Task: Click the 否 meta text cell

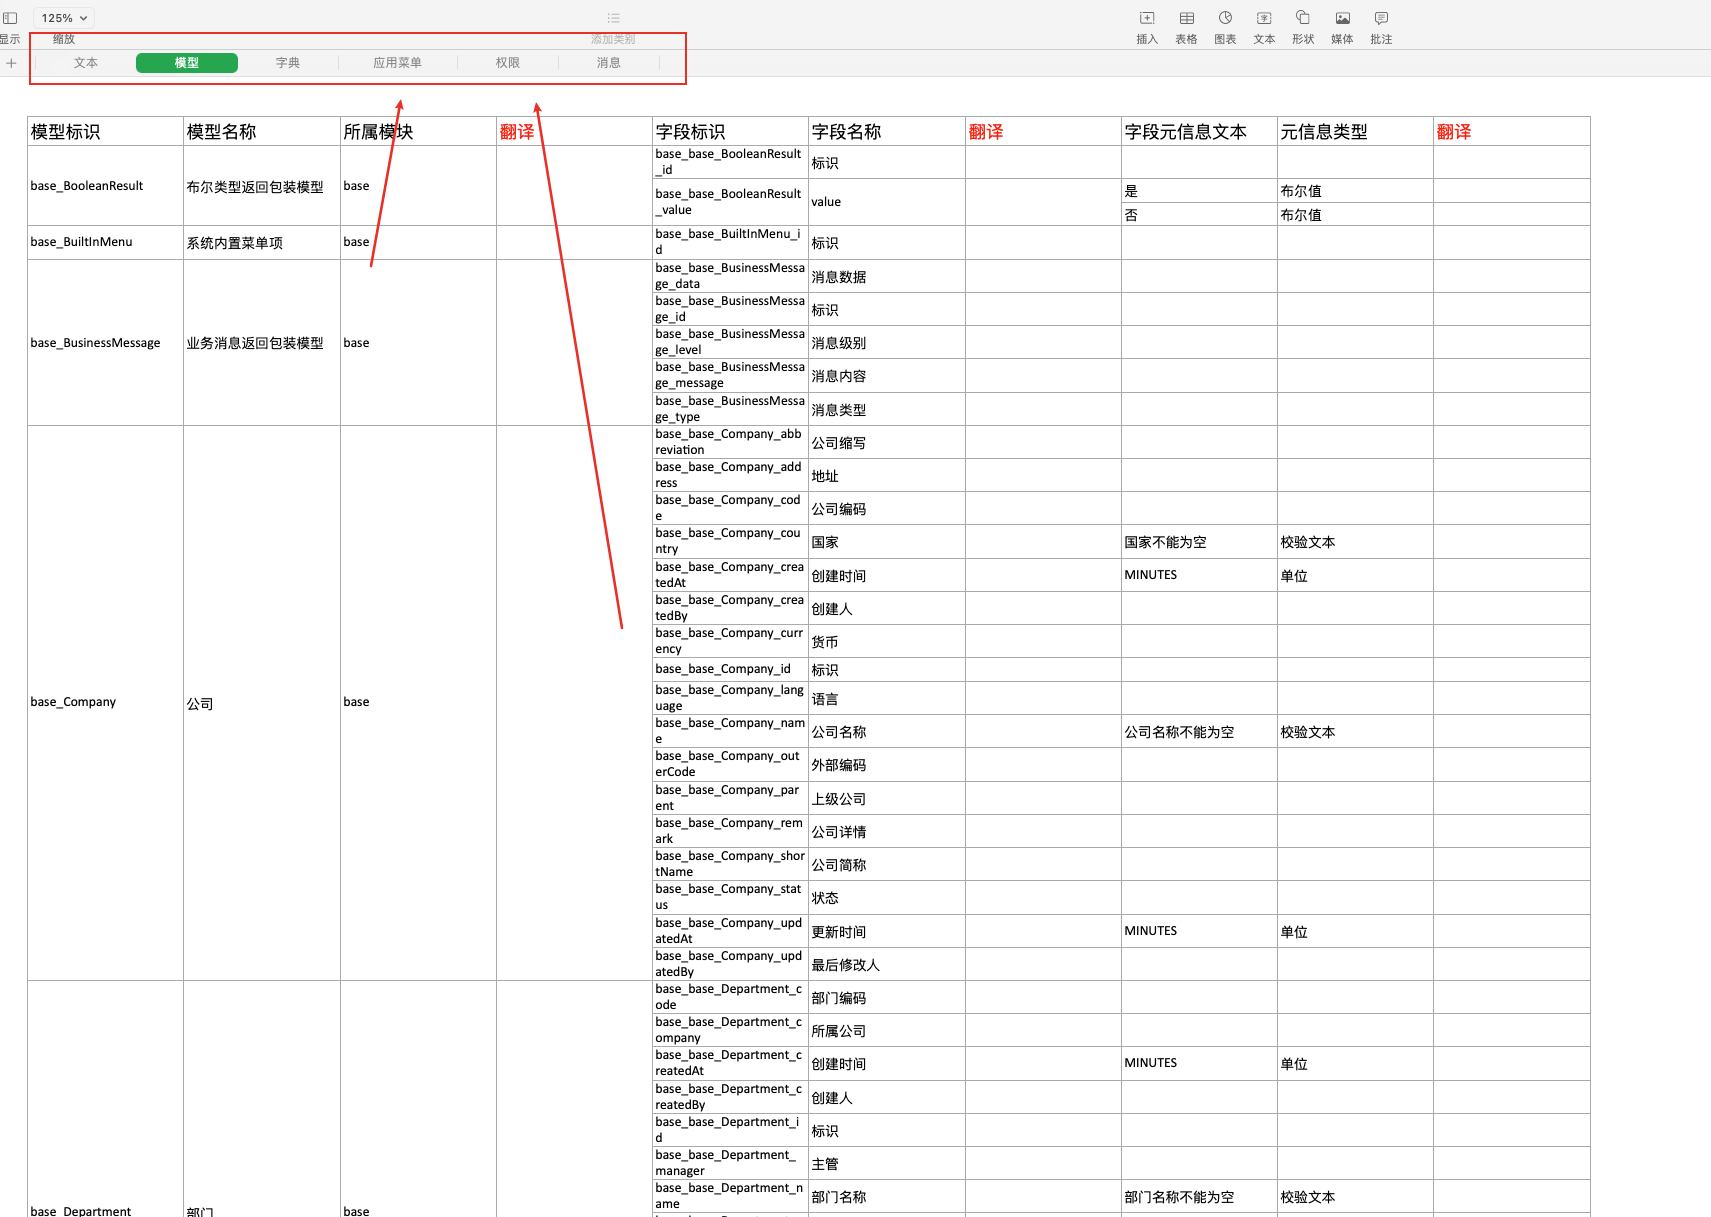Action: [1199, 214]
